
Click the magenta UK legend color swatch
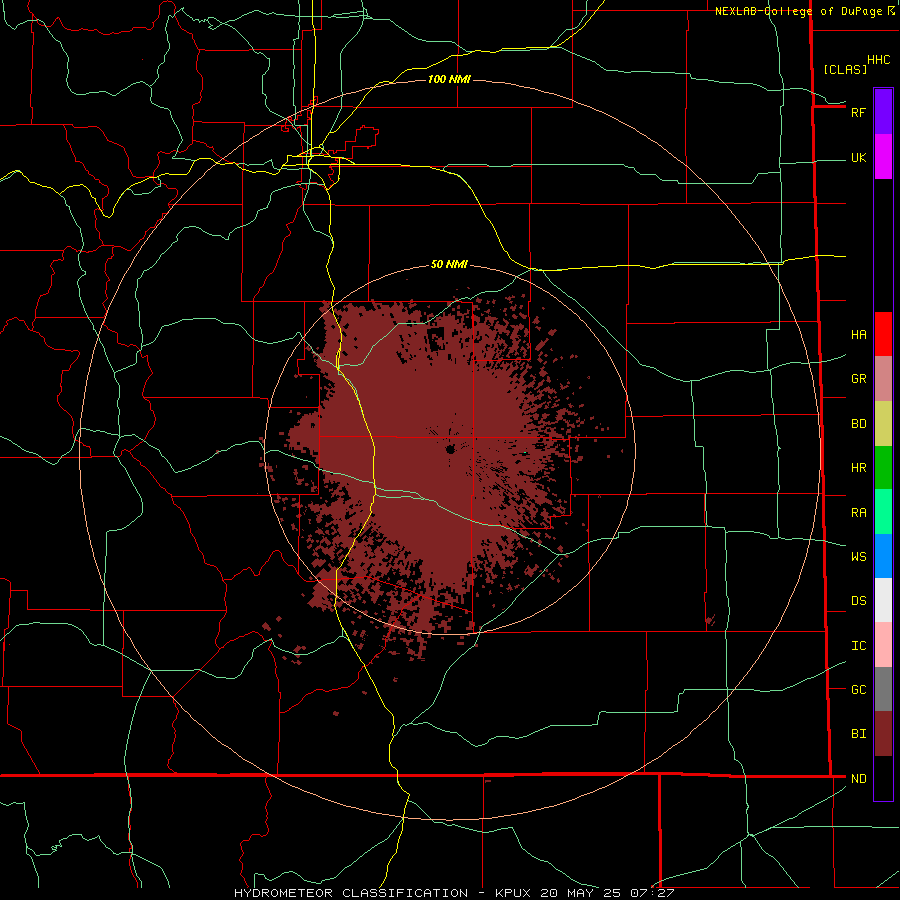[x=883, y=157]
